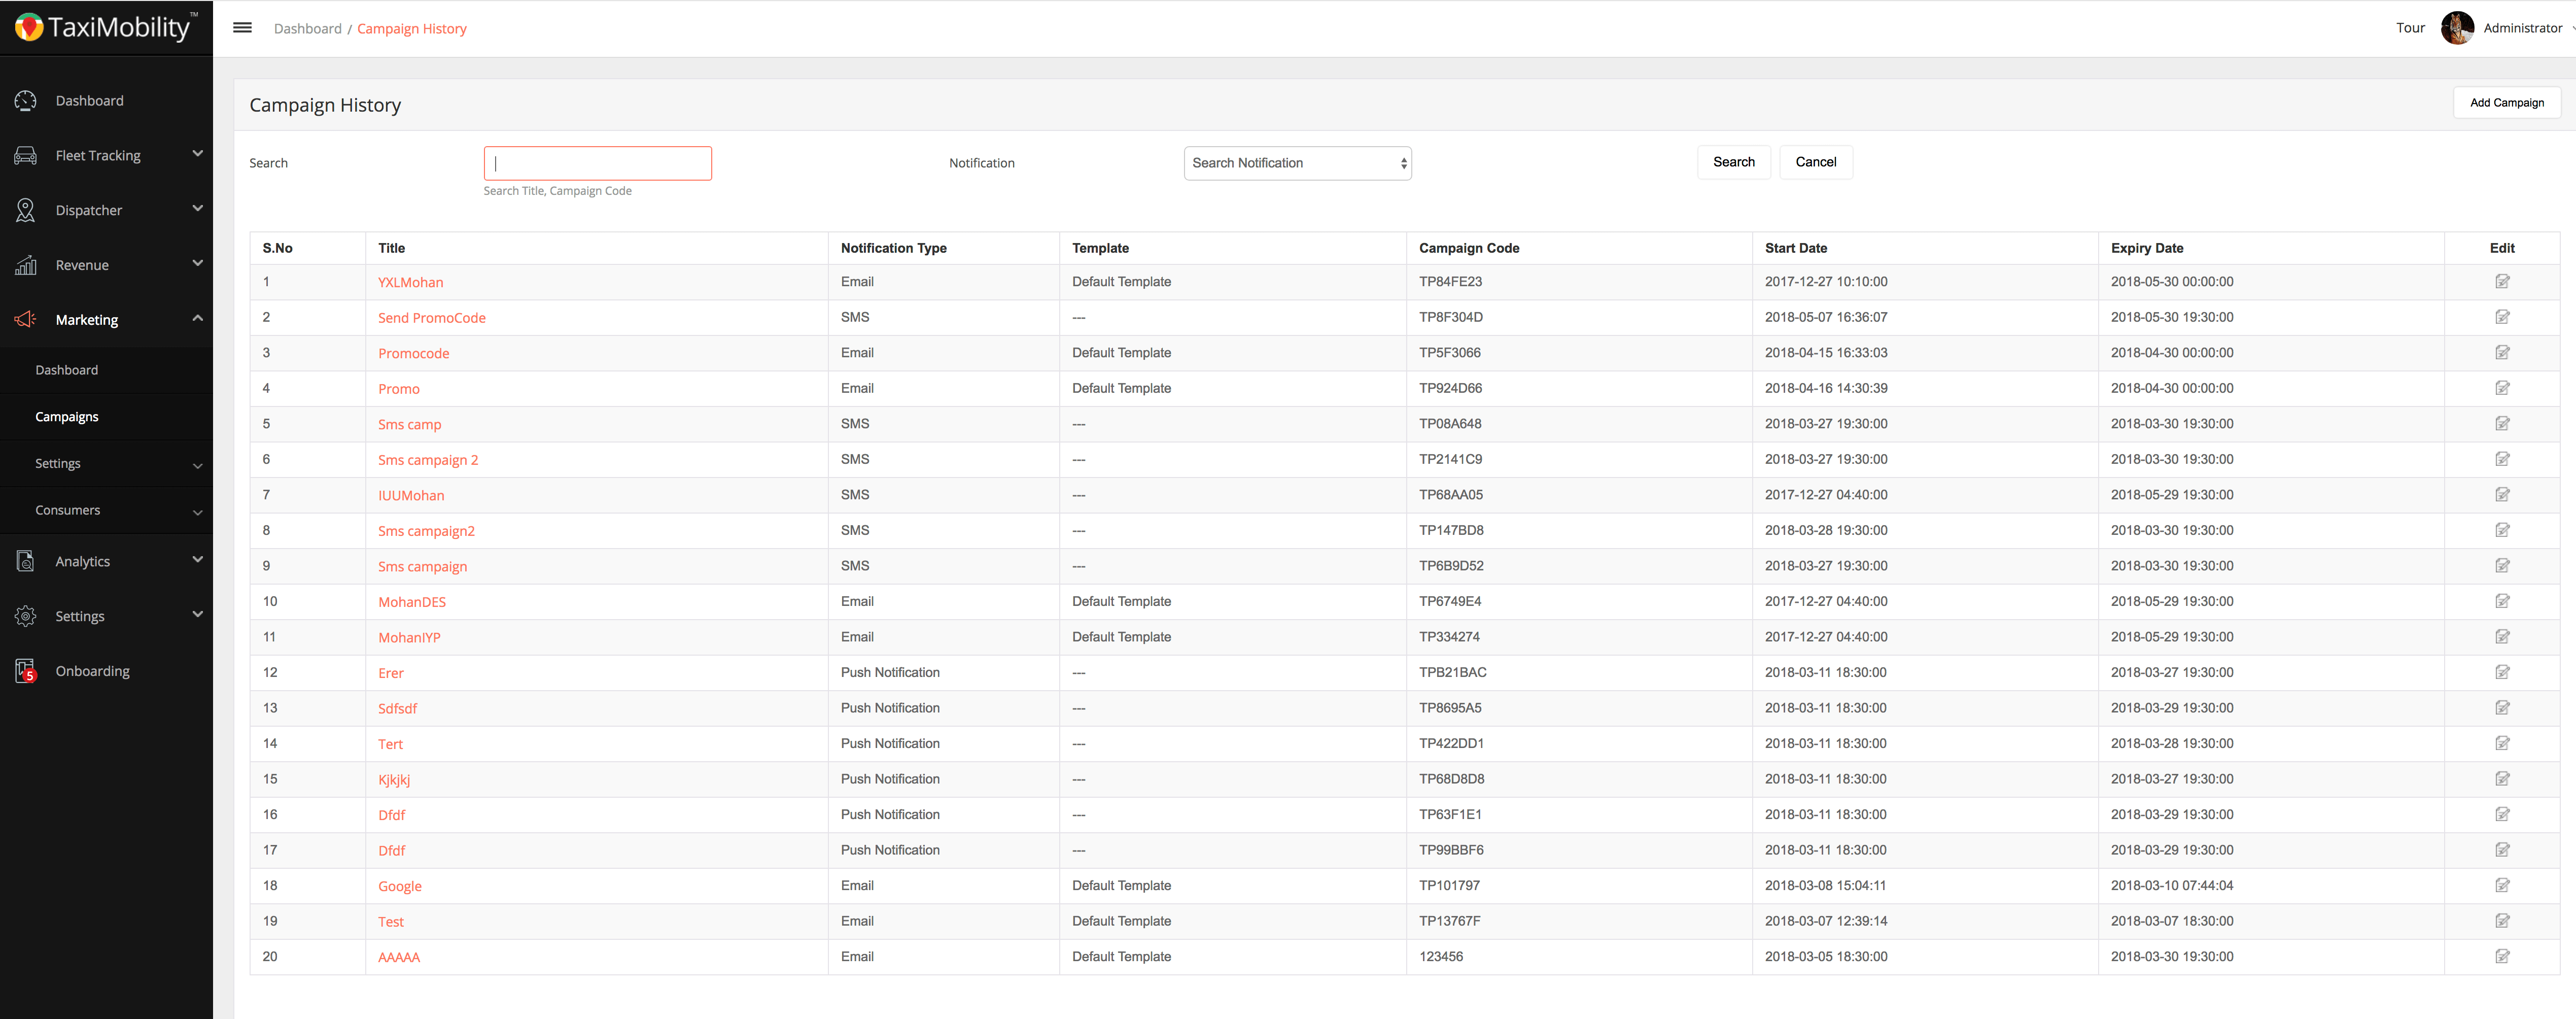Click the Search button
The width and height of the screenshot is (2576, 1019).
coord(1733,162)
